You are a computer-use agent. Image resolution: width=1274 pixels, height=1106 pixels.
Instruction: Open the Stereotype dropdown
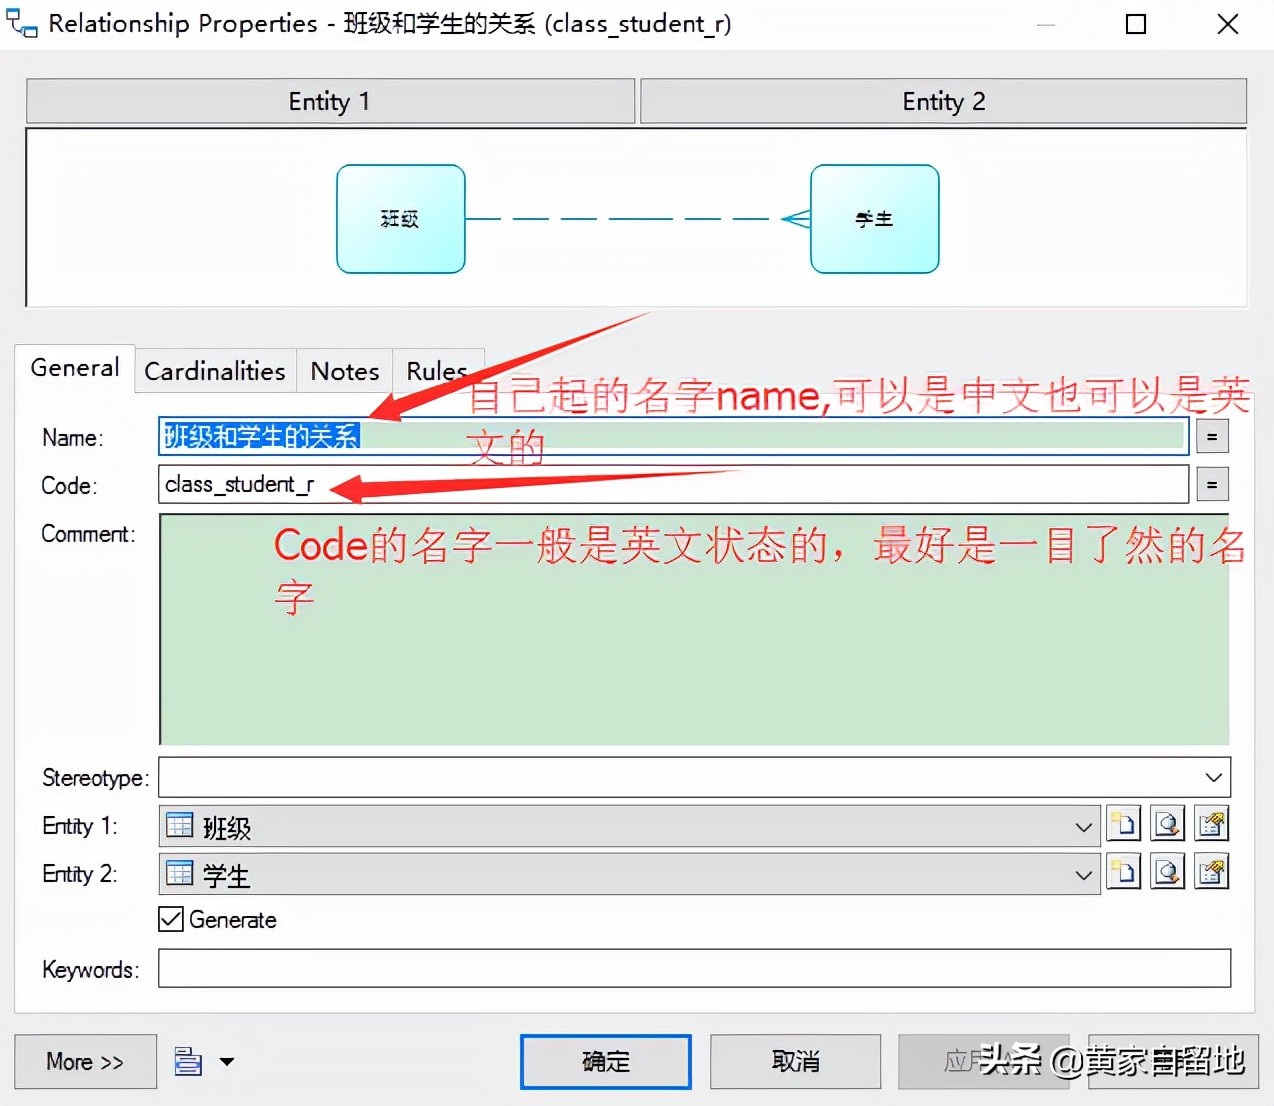[x=1213, y=777]
